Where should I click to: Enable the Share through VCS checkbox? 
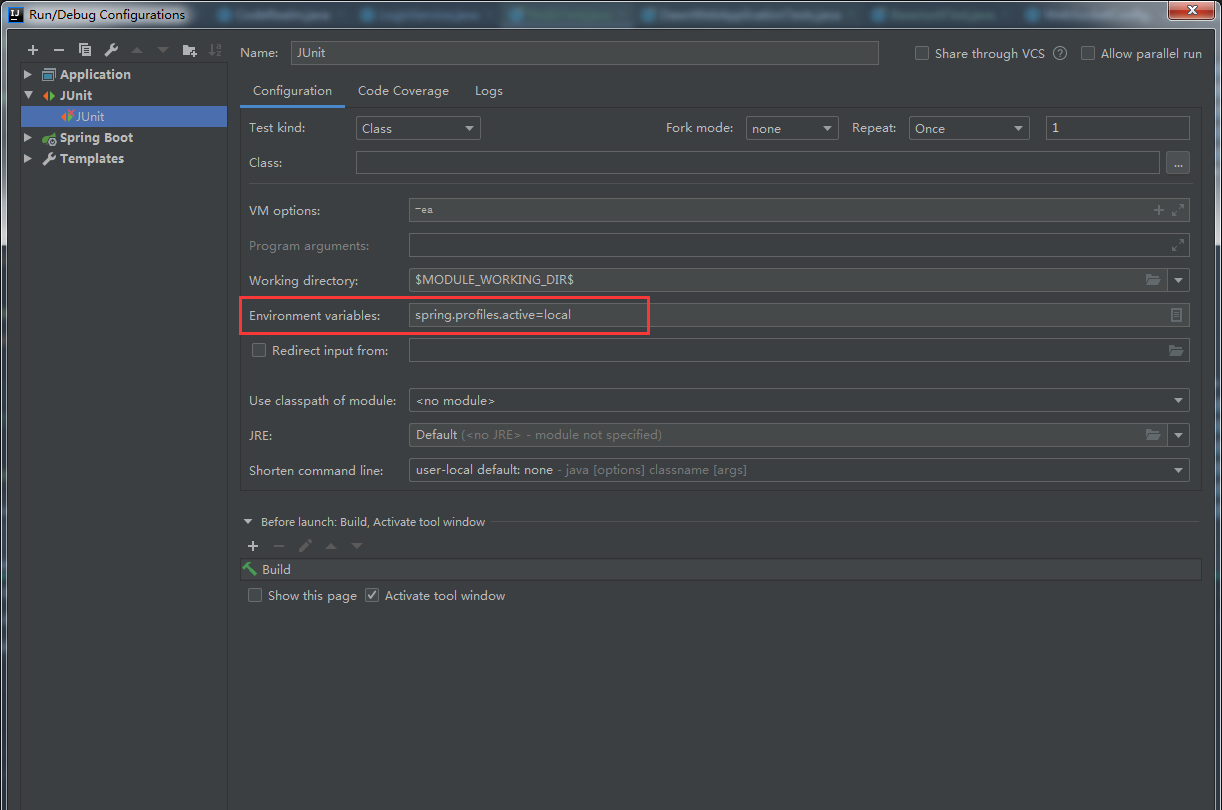pyautogui.click(x=922, y=54)
